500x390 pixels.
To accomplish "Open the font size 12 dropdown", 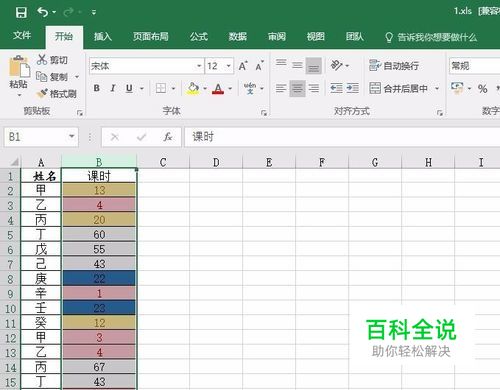I will click(229, 66).
